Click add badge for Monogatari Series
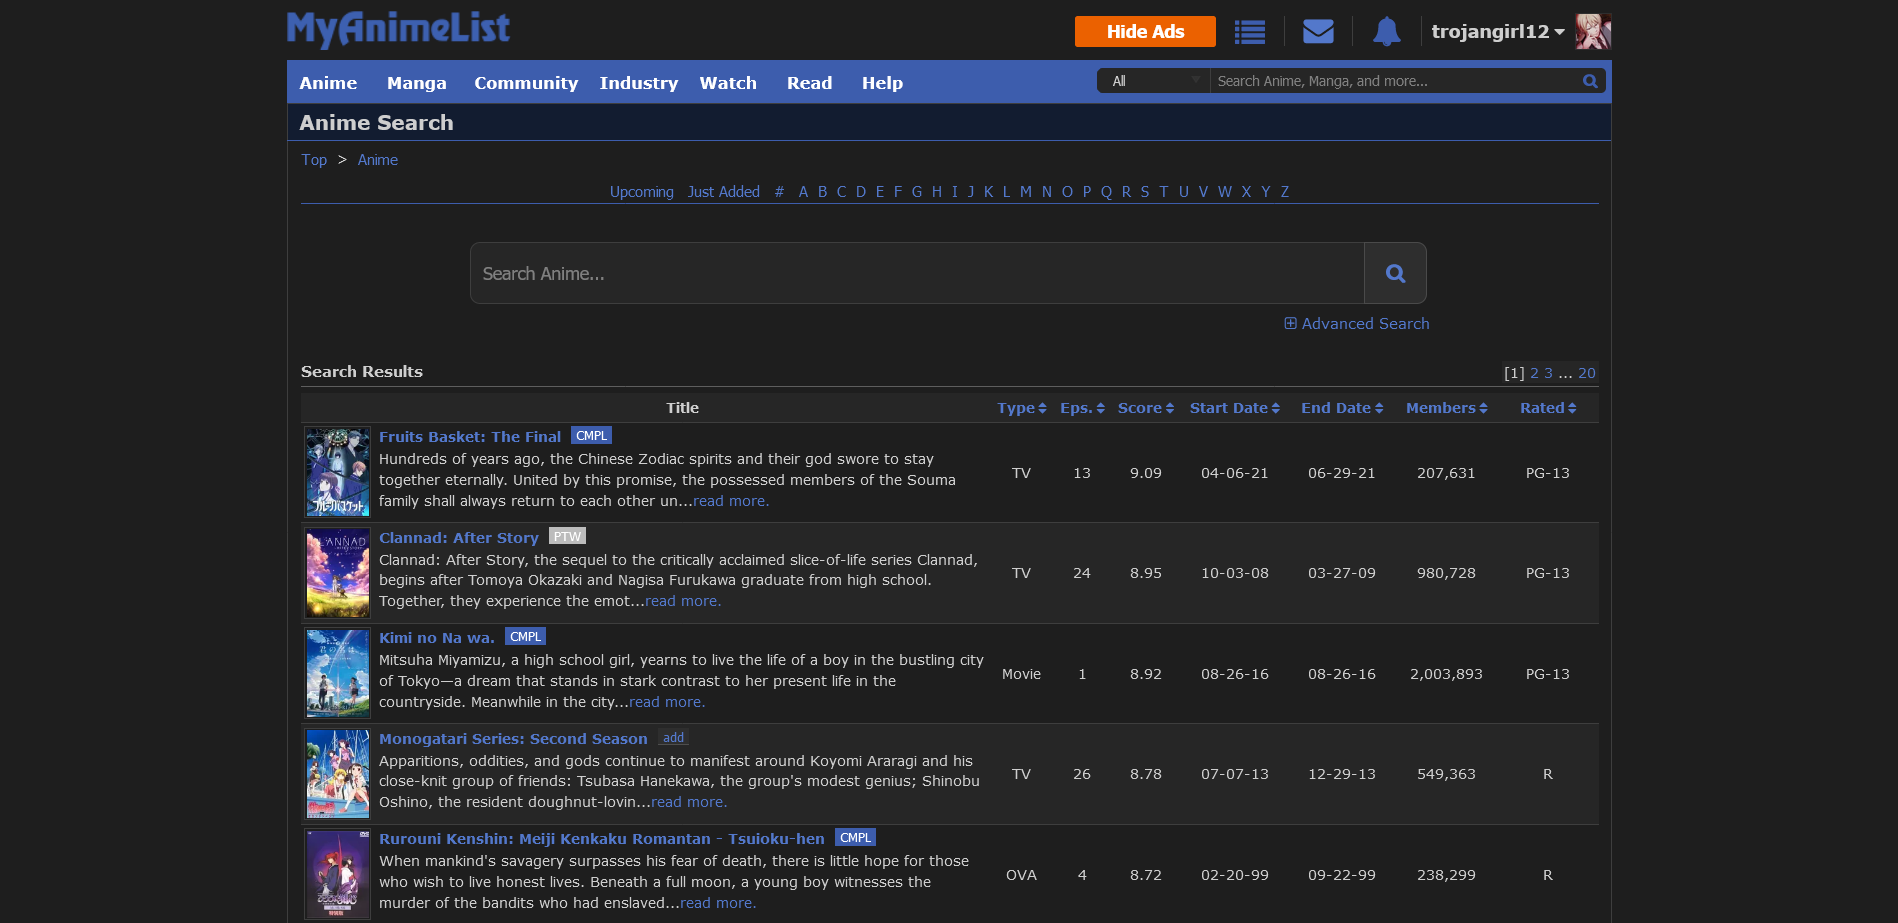This screenshot has width=1898, height=923. 673,738
